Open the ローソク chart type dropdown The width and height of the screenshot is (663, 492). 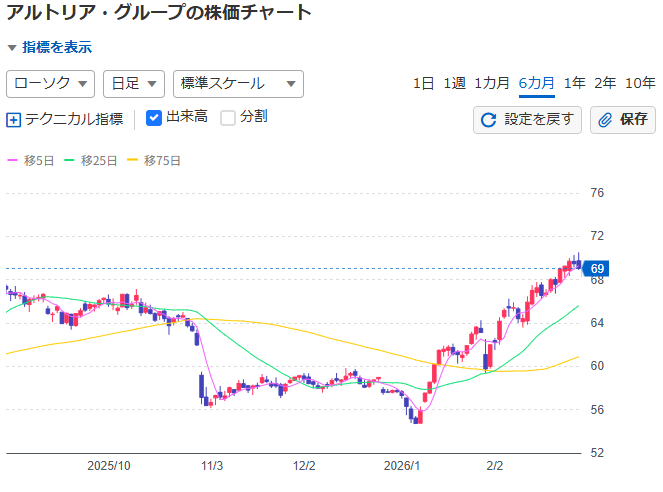tap(51, 84)
